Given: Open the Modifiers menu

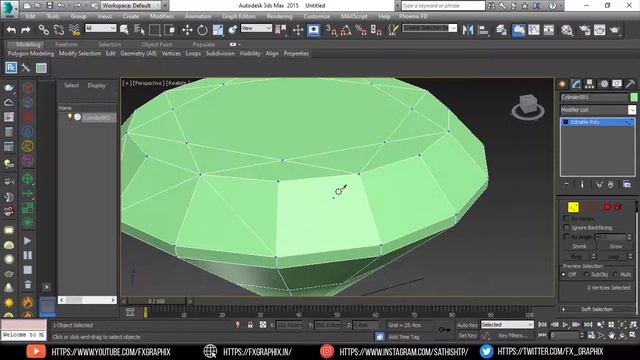Looking at the screenshot, I should coord(162,16).
